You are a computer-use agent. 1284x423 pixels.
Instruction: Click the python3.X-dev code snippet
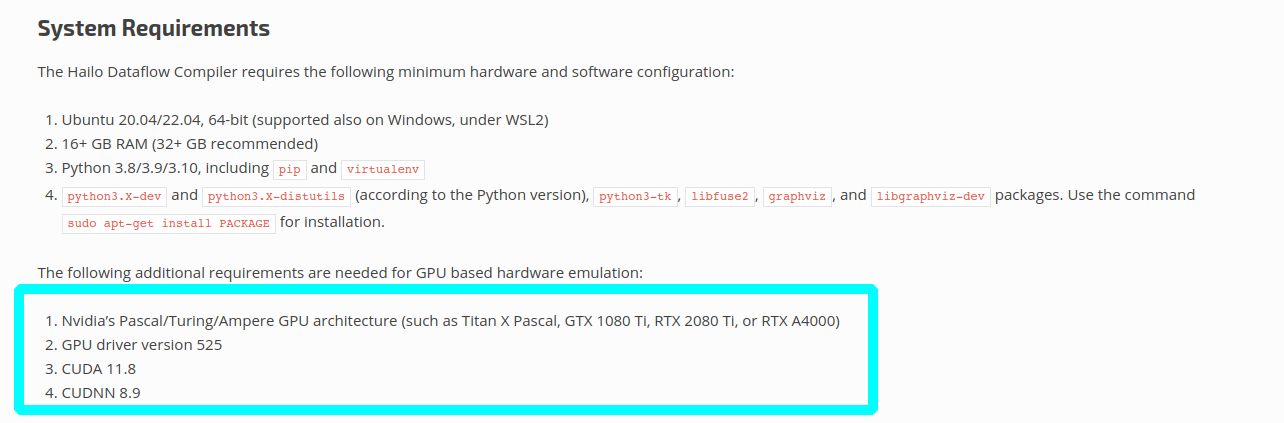coord(115,196)
